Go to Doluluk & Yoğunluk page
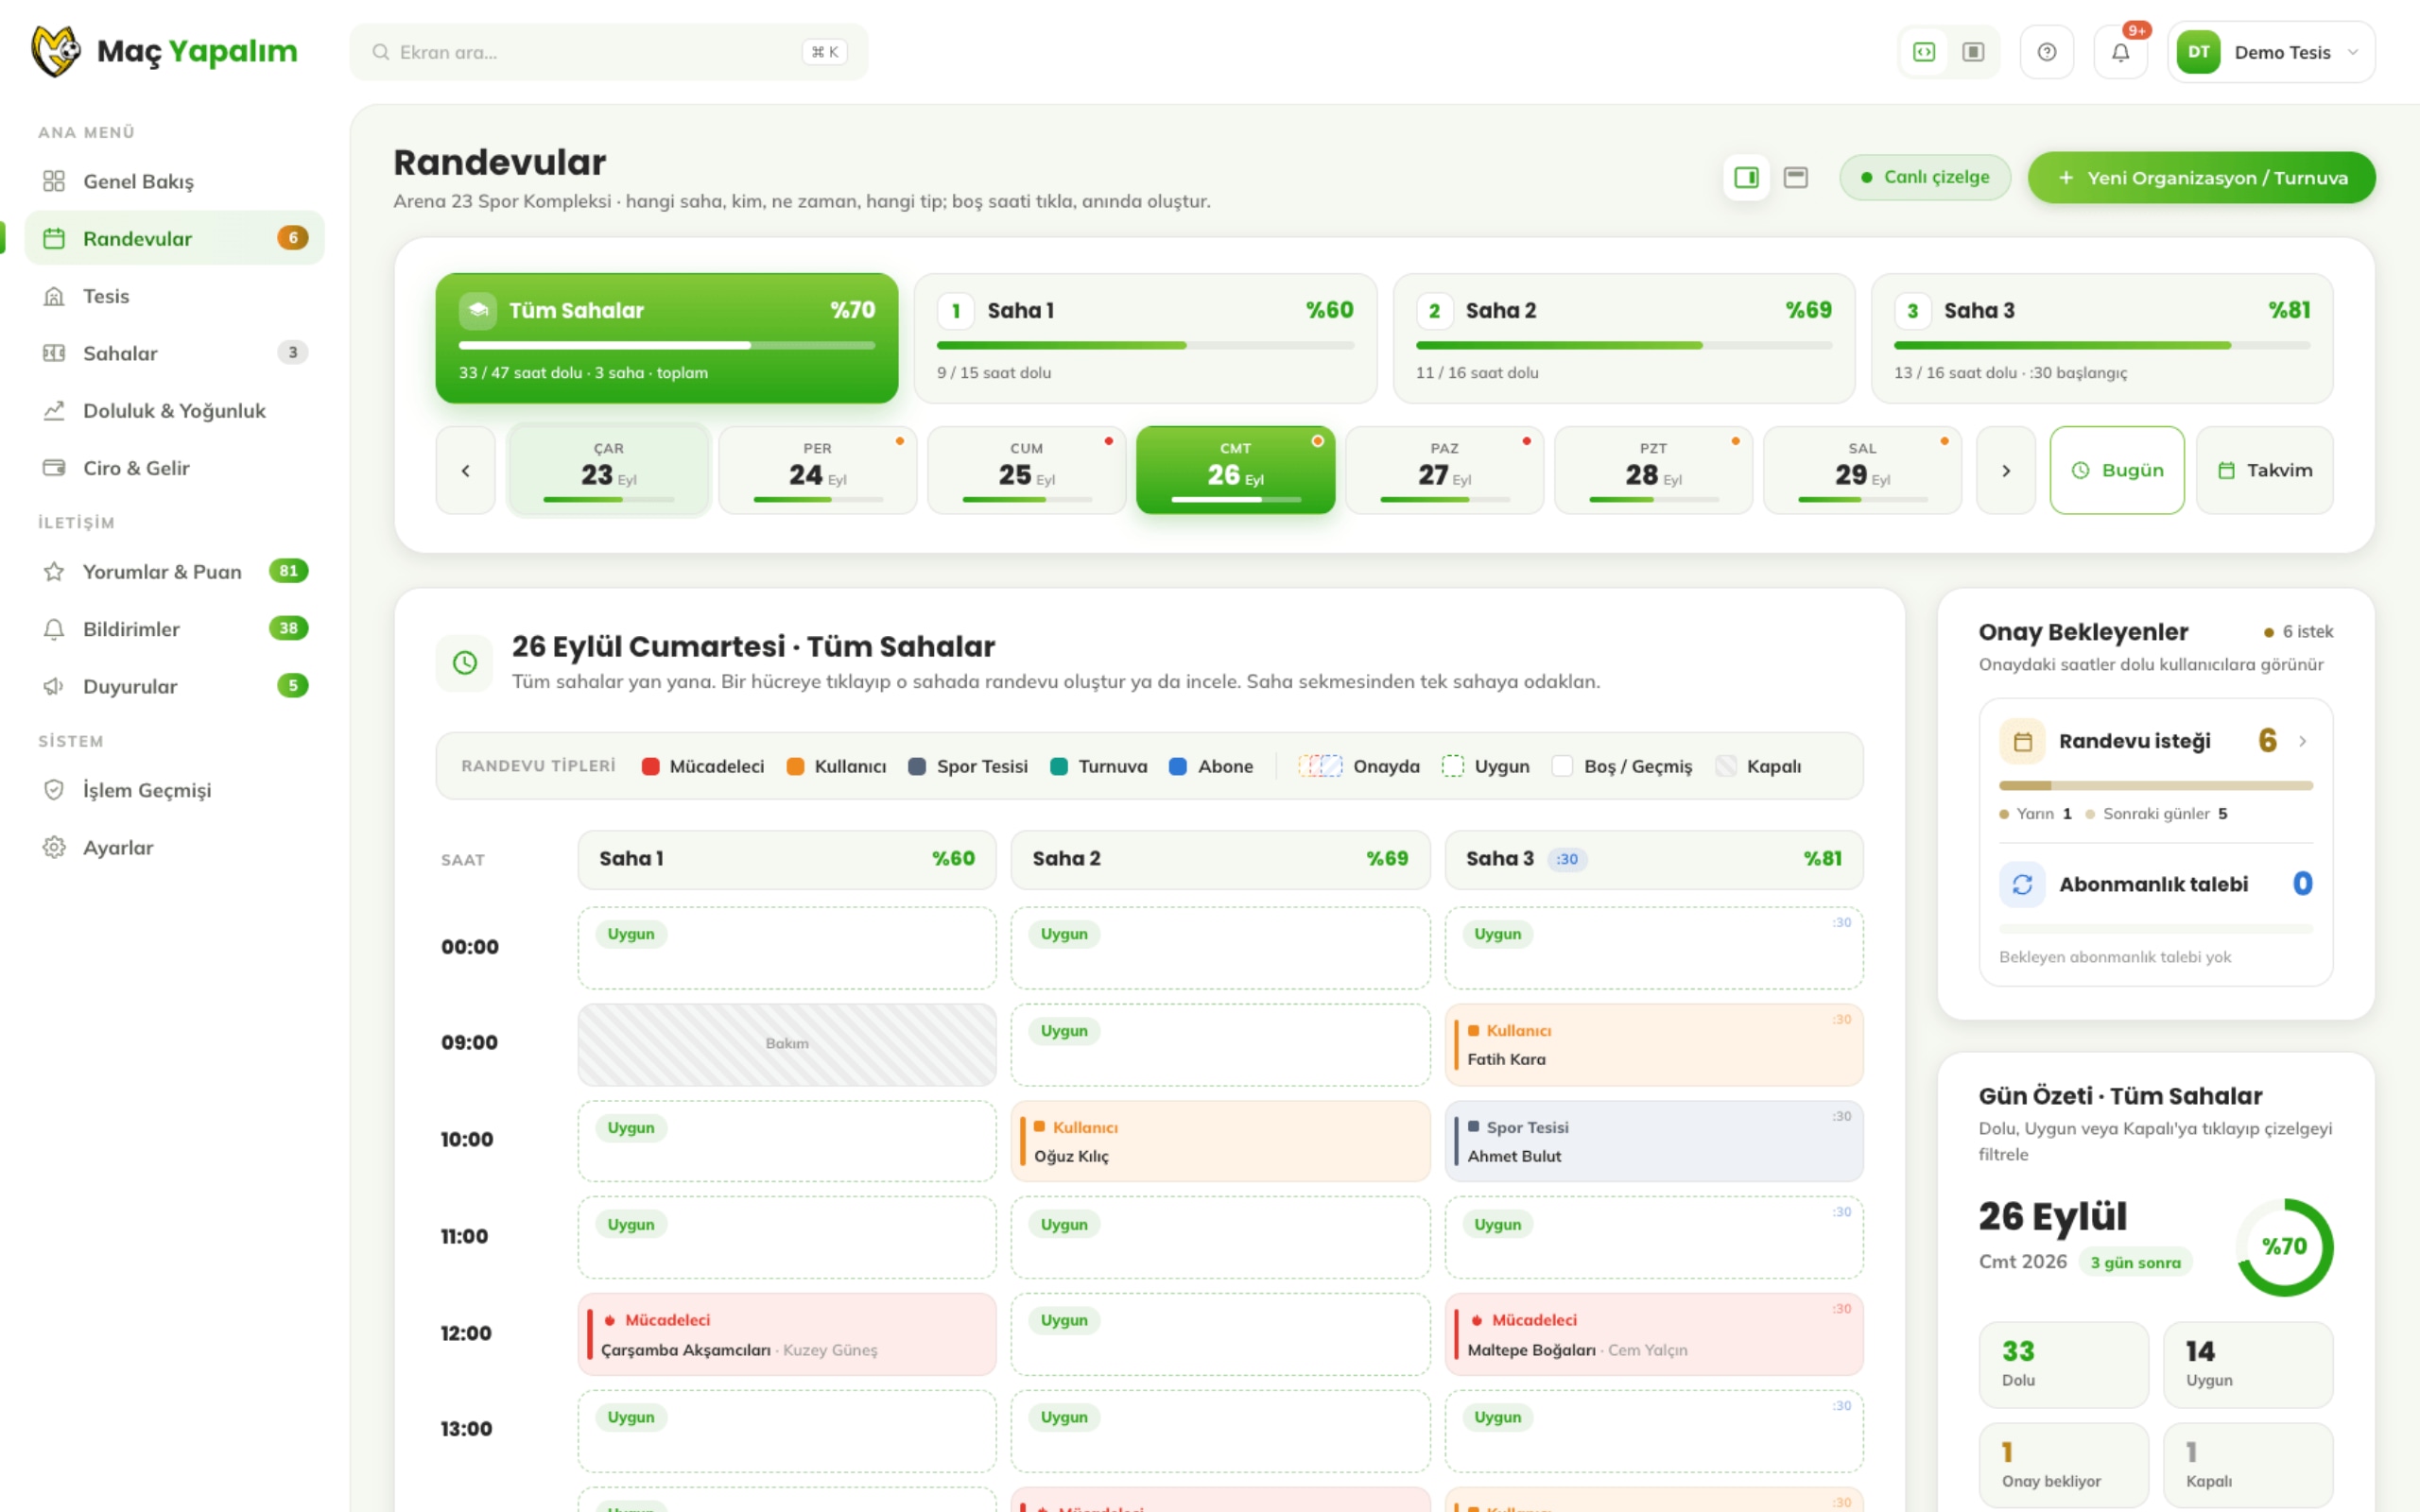This screenshot has width=2420, height=1512. (174, 411)
